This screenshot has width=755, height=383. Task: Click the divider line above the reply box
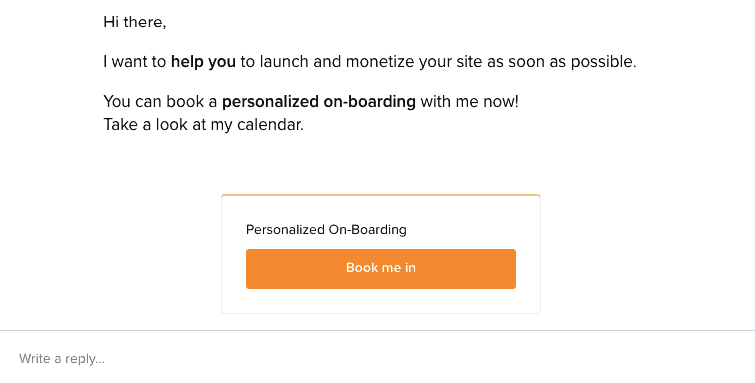tap(378, 330)
